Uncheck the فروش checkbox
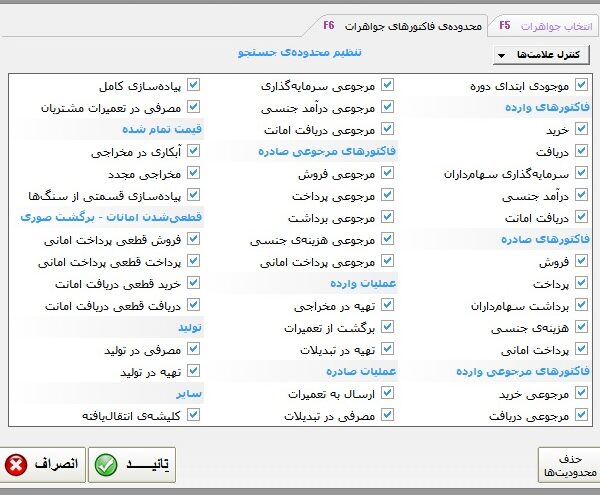 (581, 261)
